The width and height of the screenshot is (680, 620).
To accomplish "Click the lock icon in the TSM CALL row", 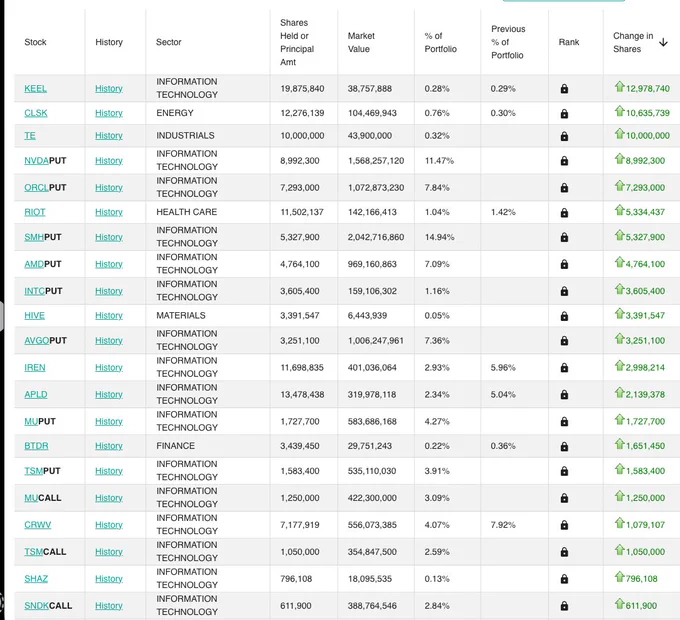I will coord(564,552).
